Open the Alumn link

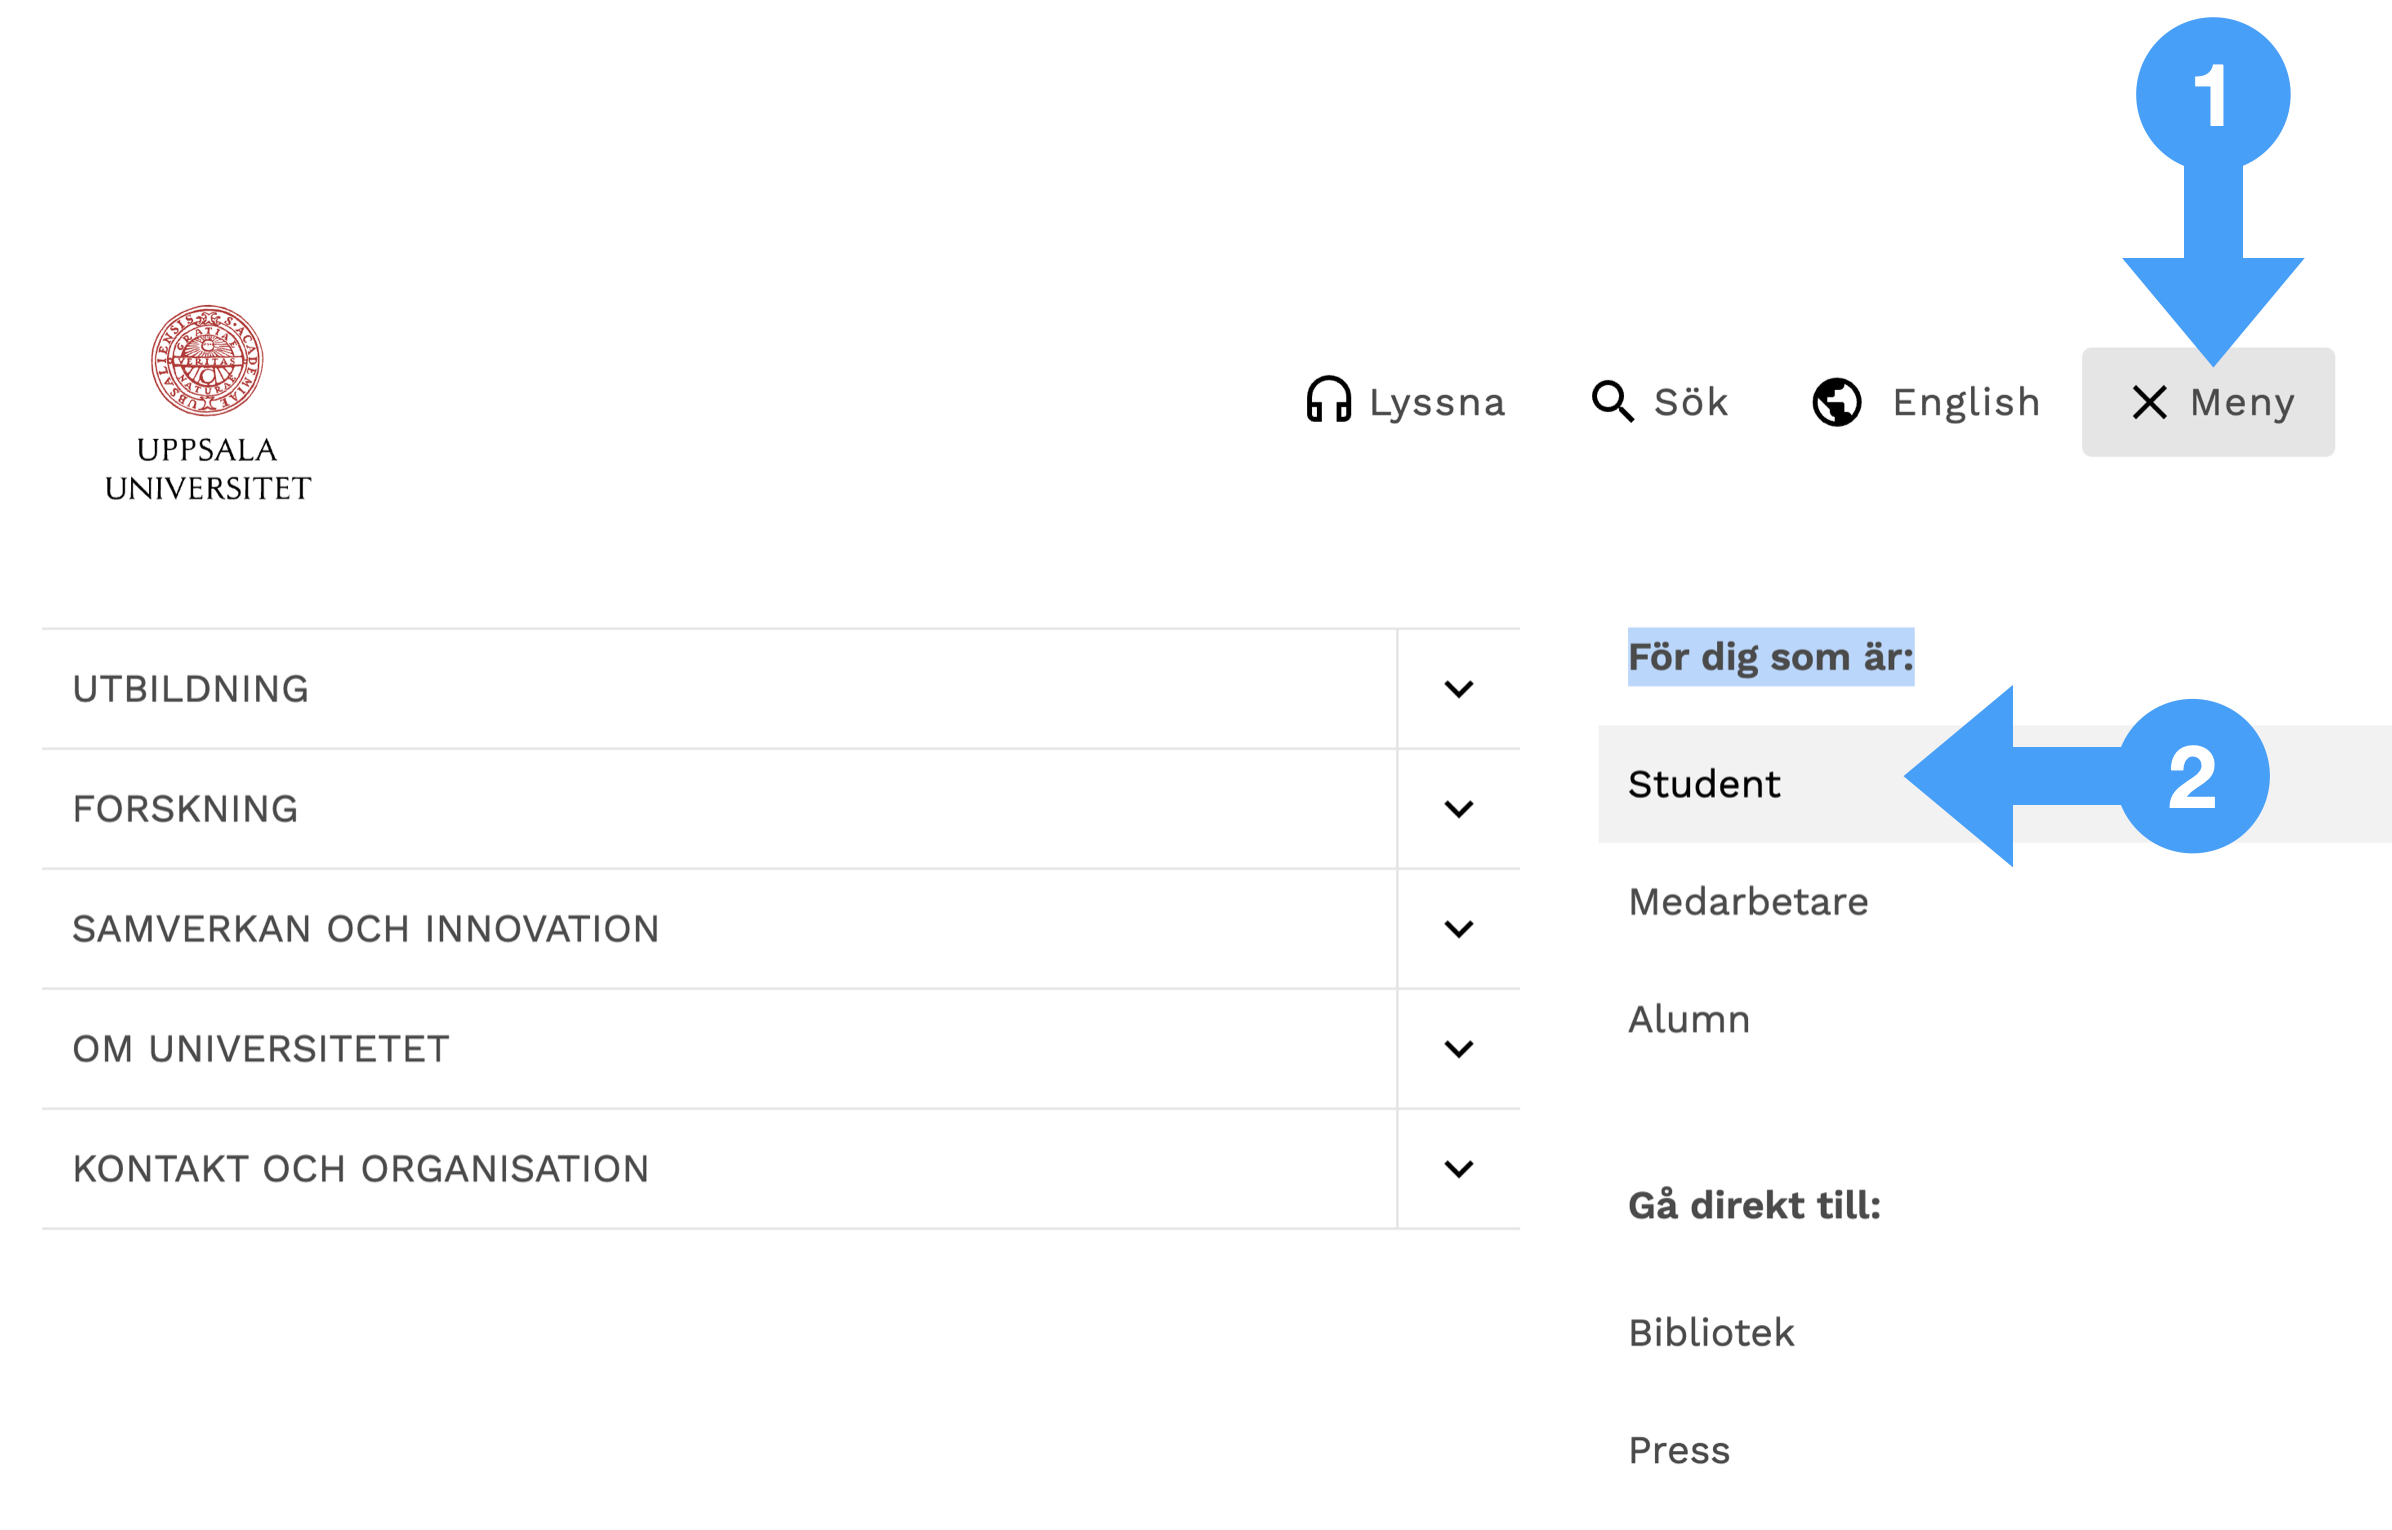(x=1689, y=1020)
